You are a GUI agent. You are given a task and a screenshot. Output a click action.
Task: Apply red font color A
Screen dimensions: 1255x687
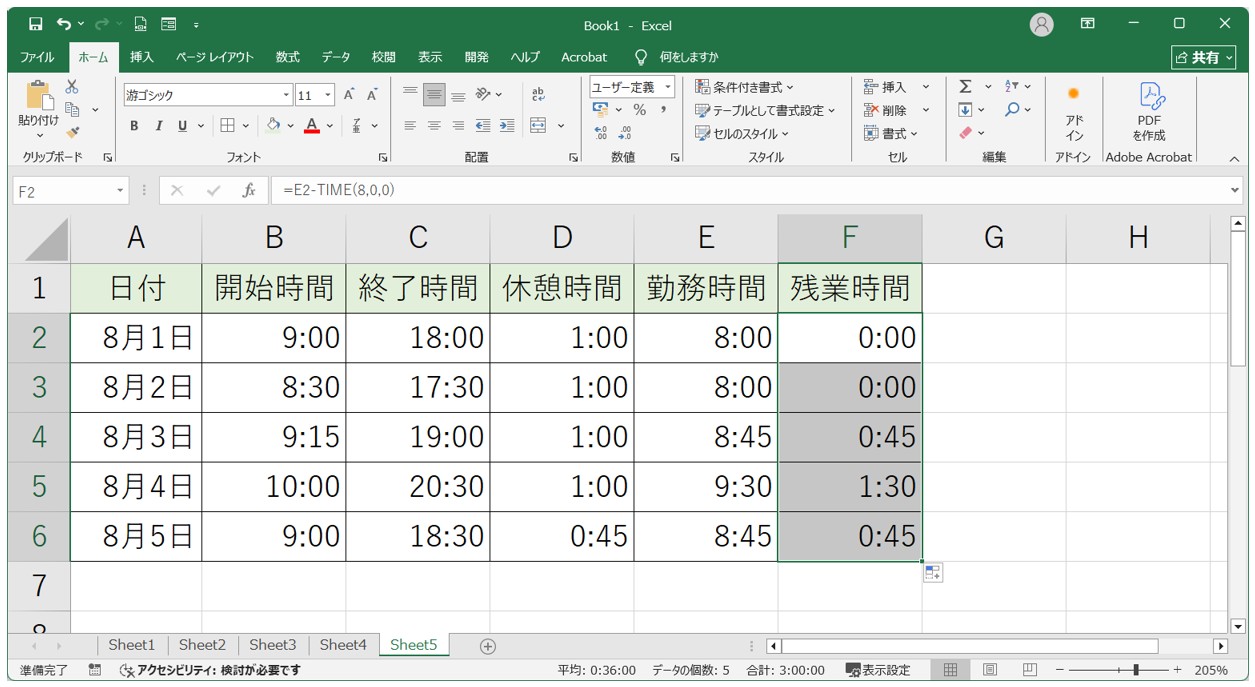pyautogui.click(x=312, y=126)
